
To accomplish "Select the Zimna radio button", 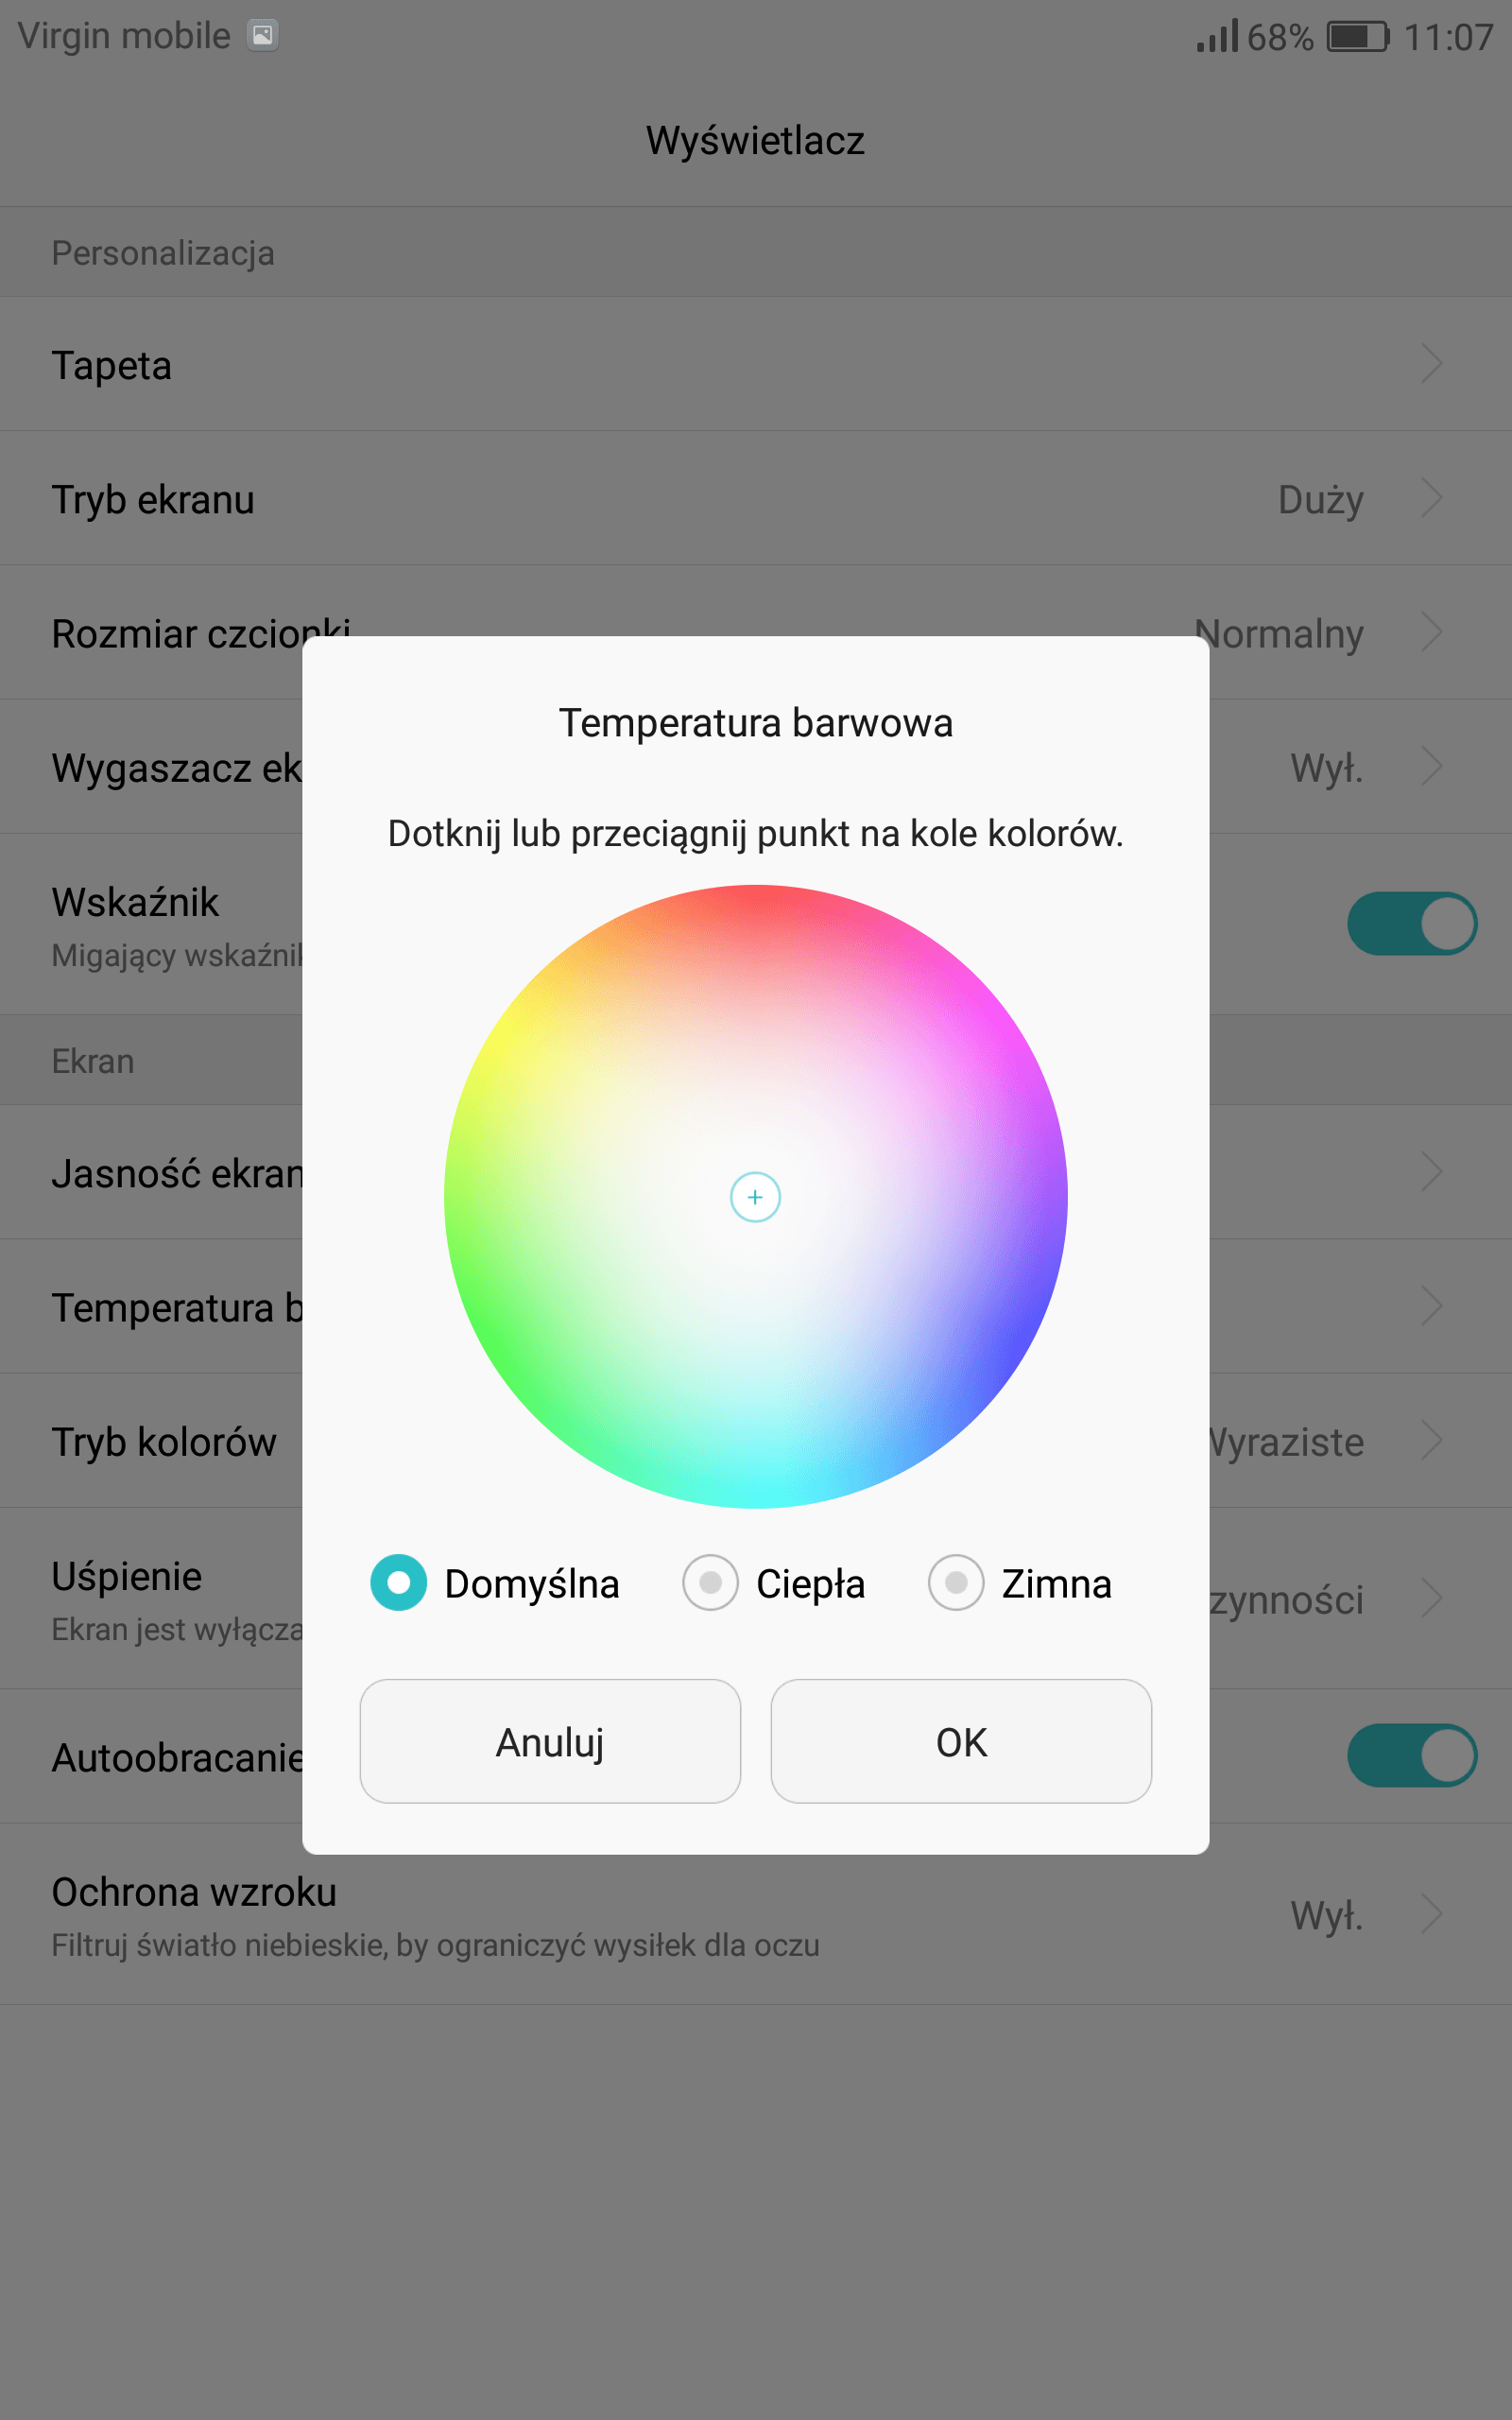I will click(956, 1583).
